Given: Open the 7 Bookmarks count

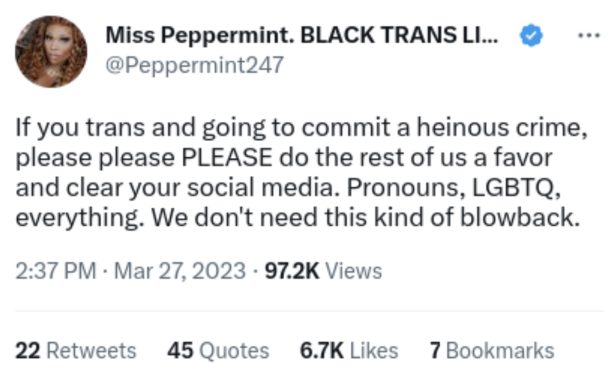Looking at the screenshot, I should (x=492, y=351).
